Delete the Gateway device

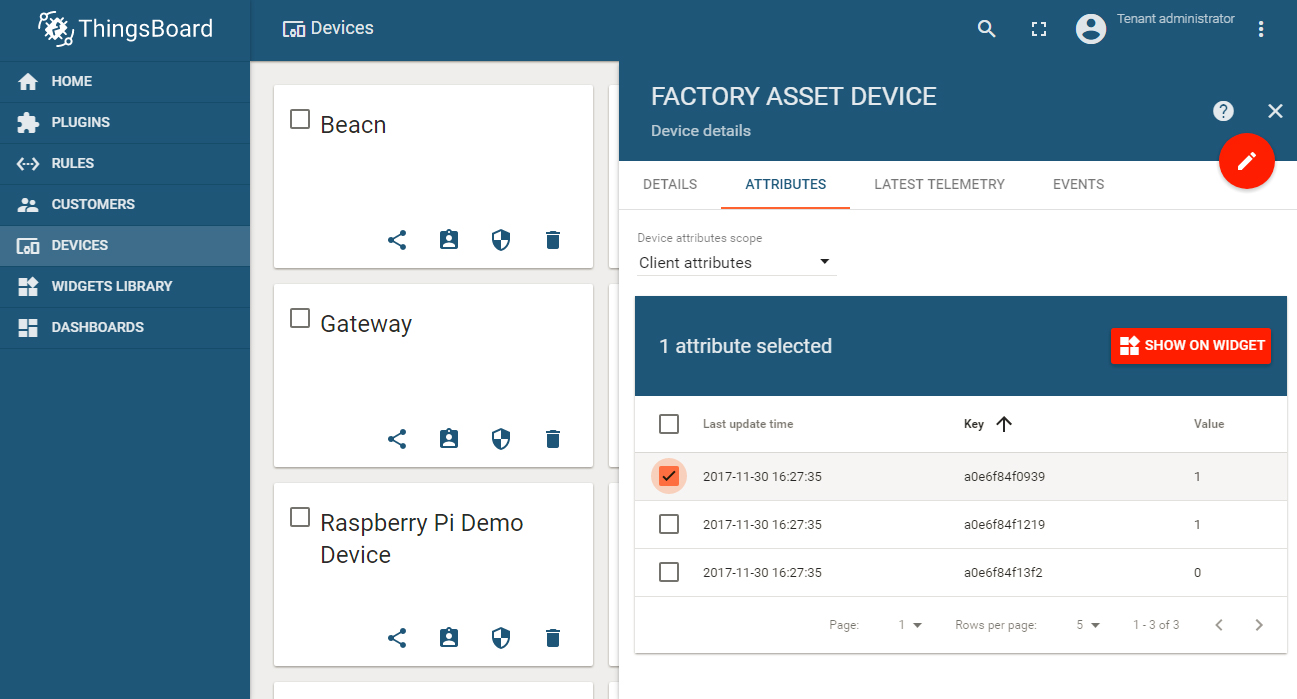tap(553, 439)
